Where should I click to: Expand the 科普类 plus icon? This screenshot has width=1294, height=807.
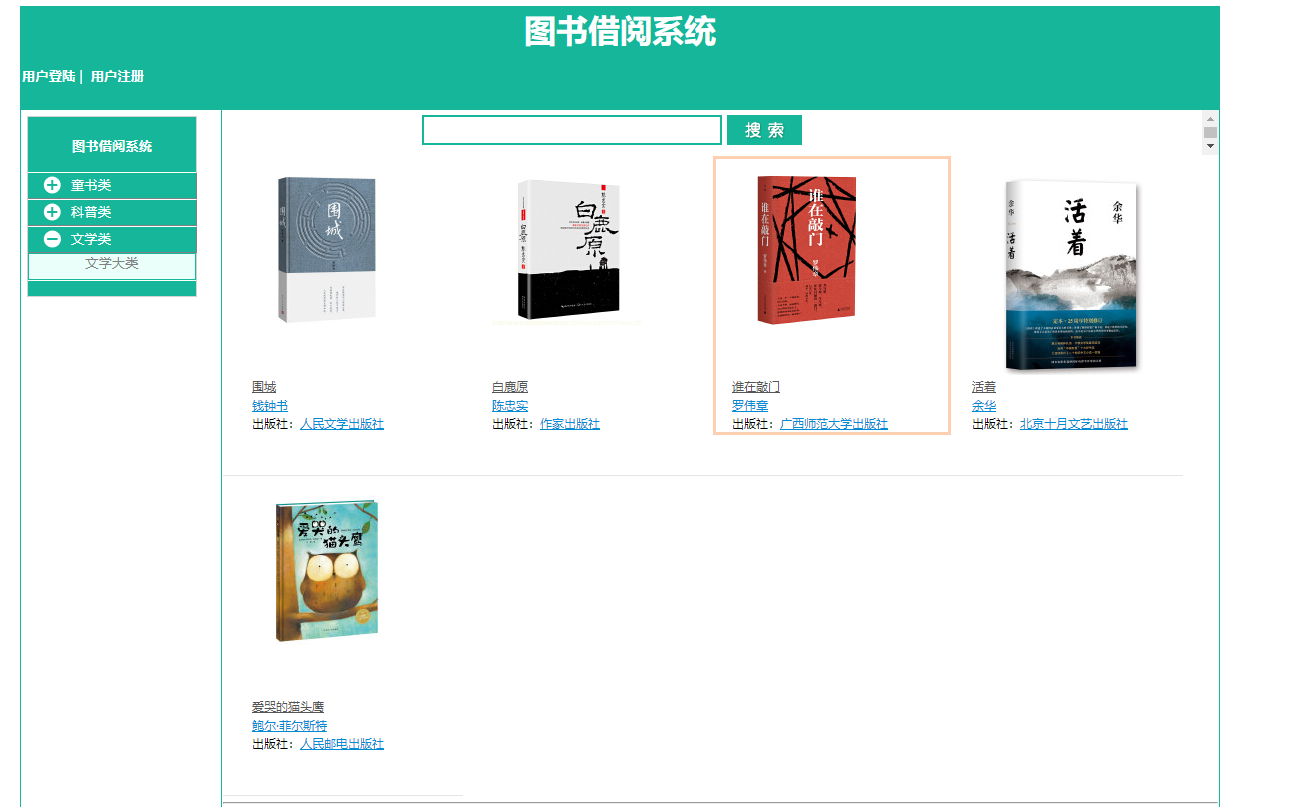(x=52, y=212)
